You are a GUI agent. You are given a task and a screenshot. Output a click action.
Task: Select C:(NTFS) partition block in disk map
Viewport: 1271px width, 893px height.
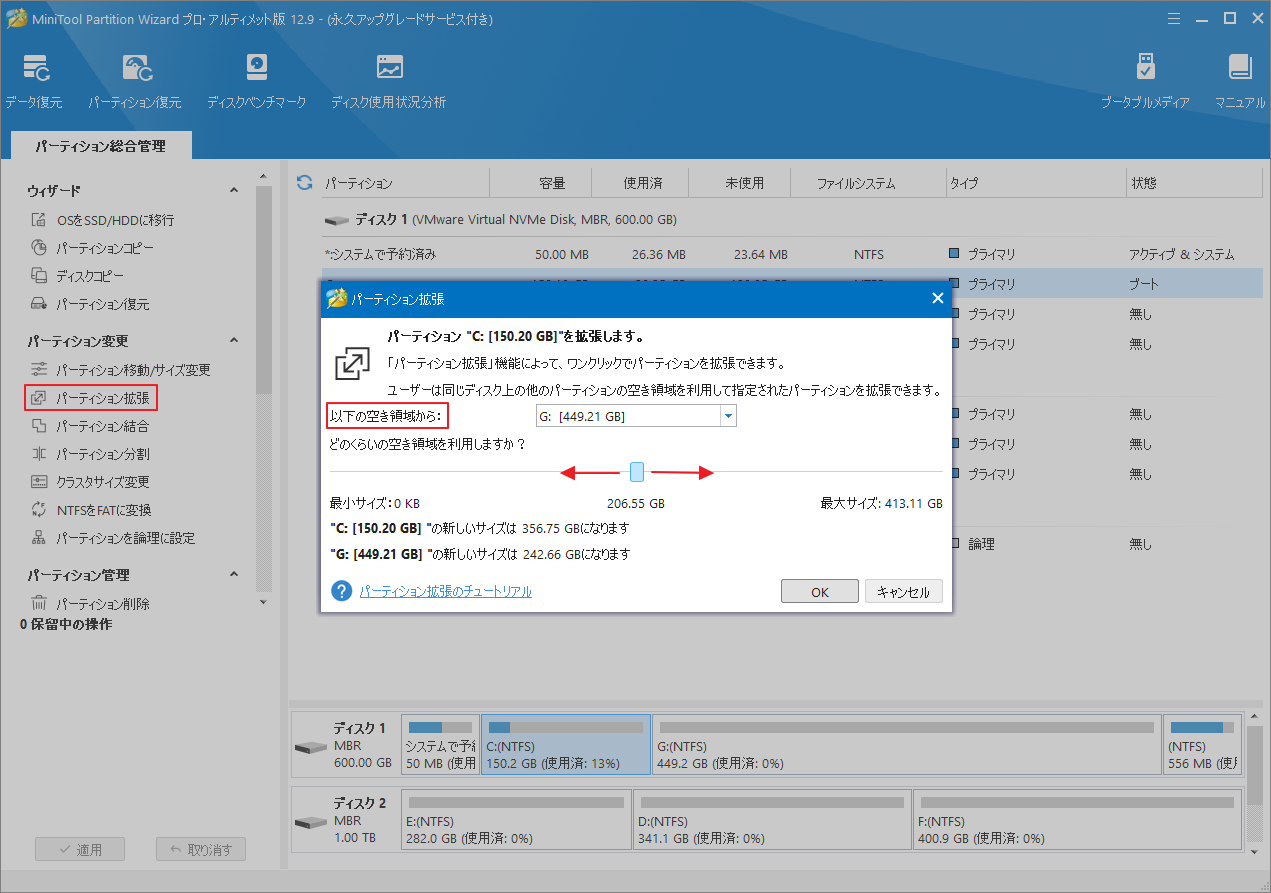tap(566, 745)
